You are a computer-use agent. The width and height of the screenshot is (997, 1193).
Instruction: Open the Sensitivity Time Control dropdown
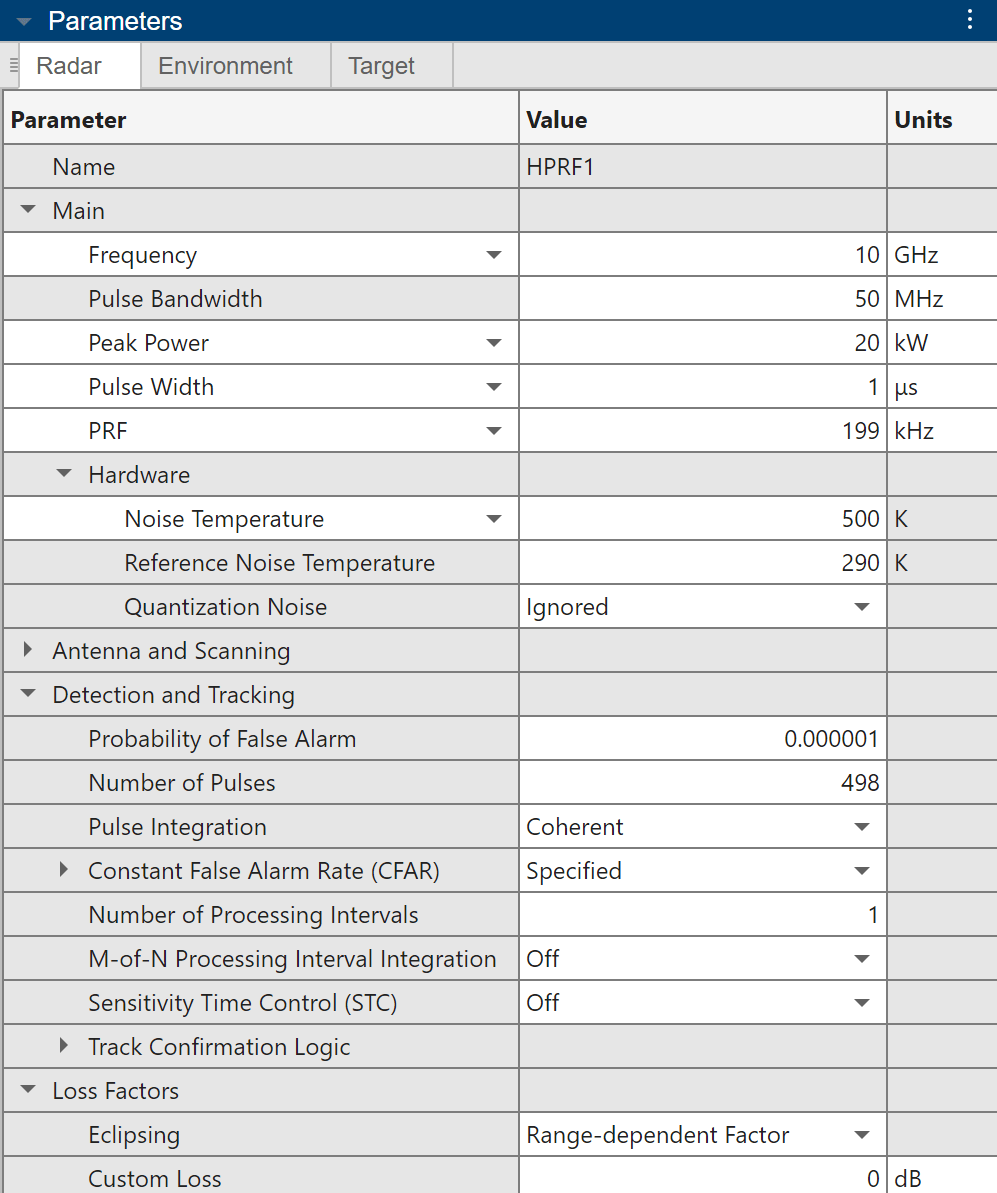point(861,1003)
